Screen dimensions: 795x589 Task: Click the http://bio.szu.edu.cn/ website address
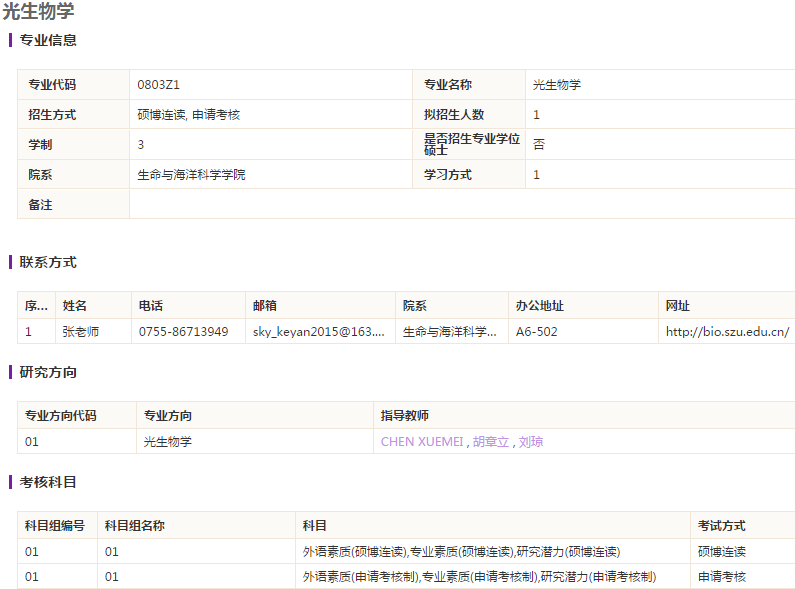click(727, 331)
